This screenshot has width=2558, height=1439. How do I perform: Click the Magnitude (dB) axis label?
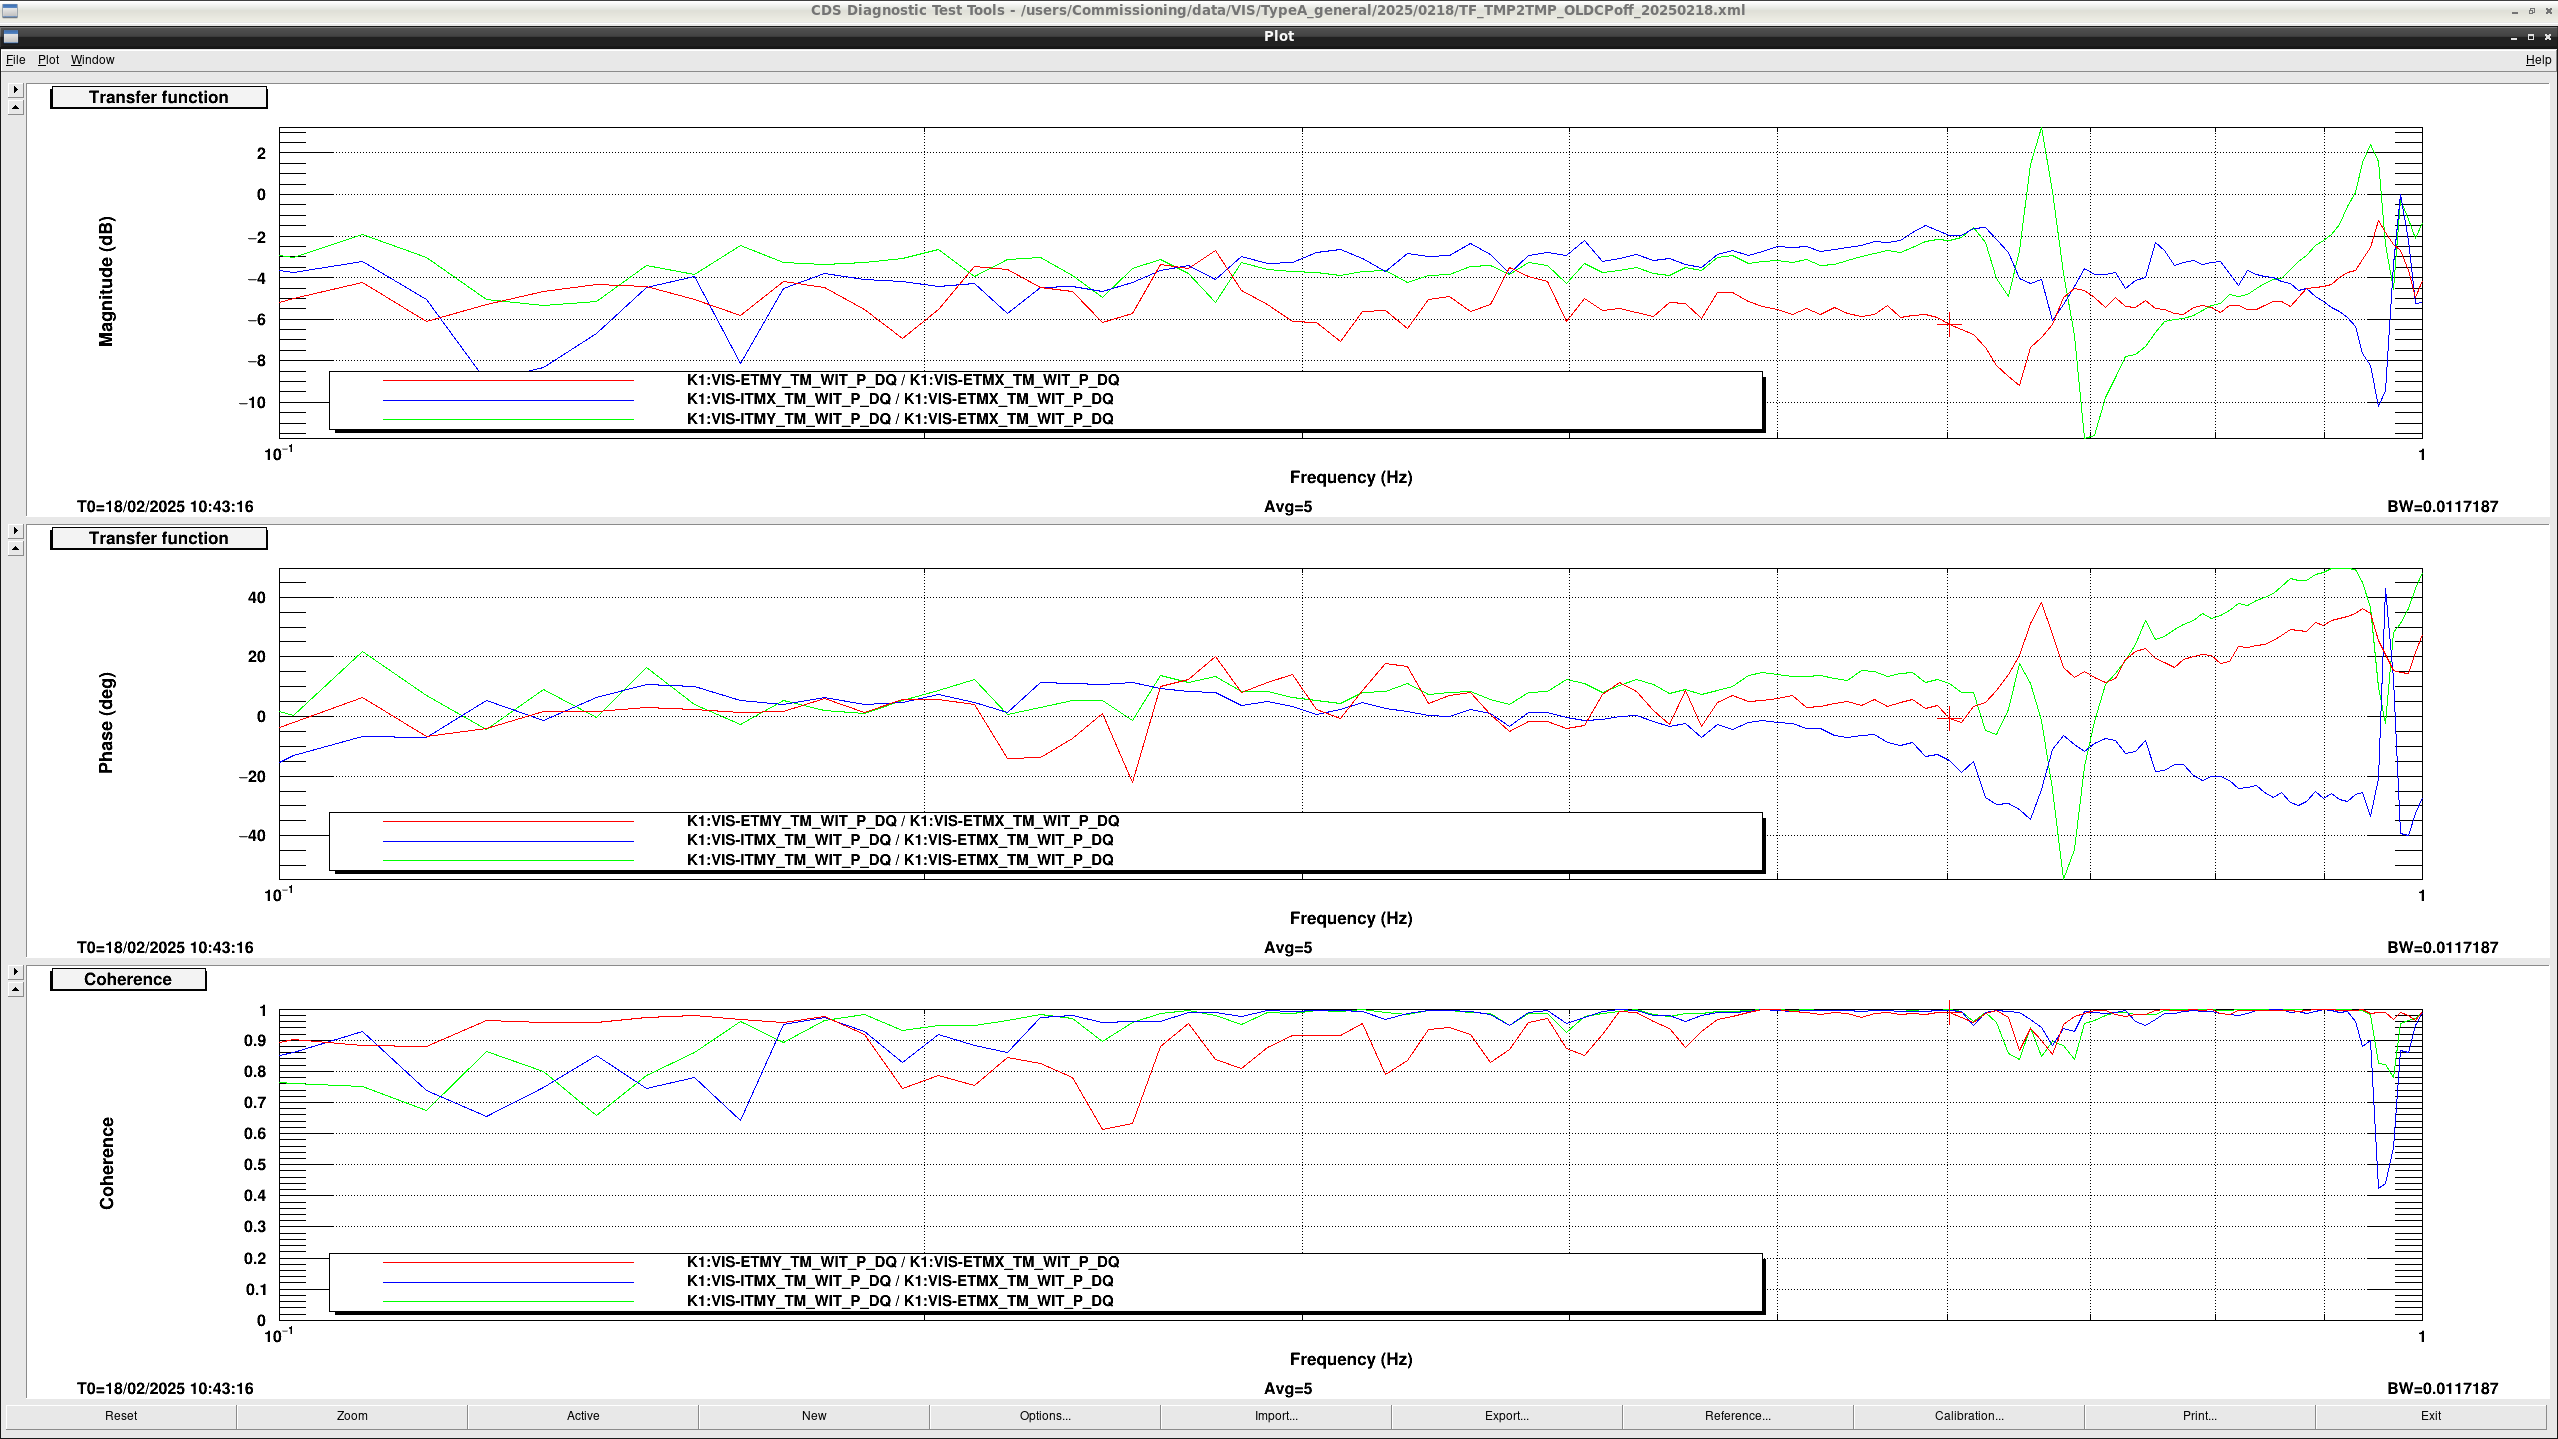click(x=106, y=282)
